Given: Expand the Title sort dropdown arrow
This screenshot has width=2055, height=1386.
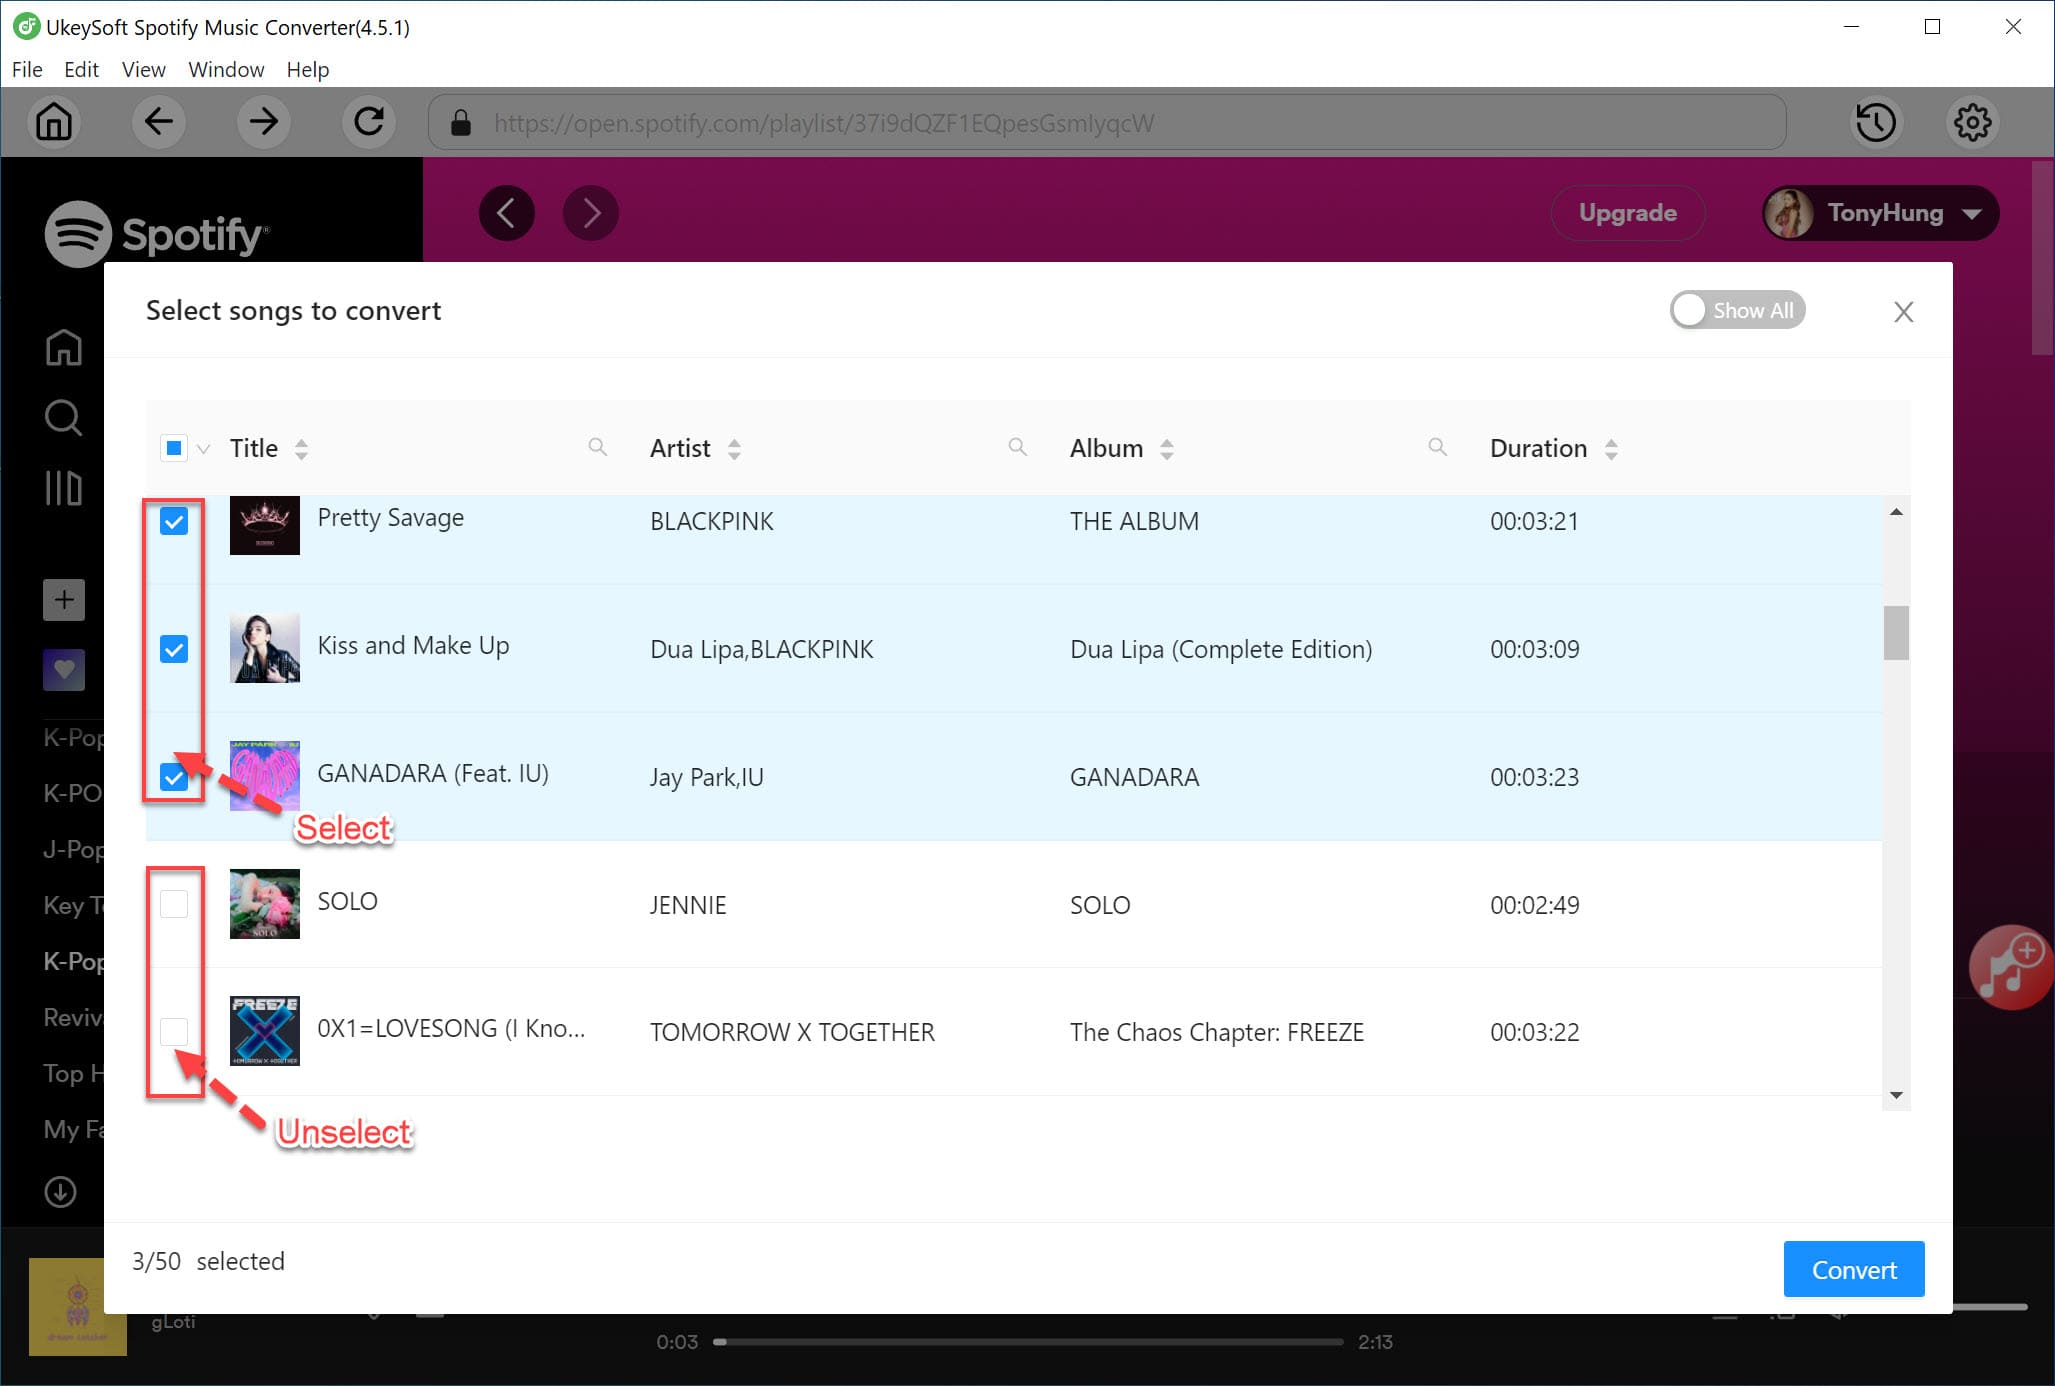Looking at the screenshot, I should pos(303,449).
